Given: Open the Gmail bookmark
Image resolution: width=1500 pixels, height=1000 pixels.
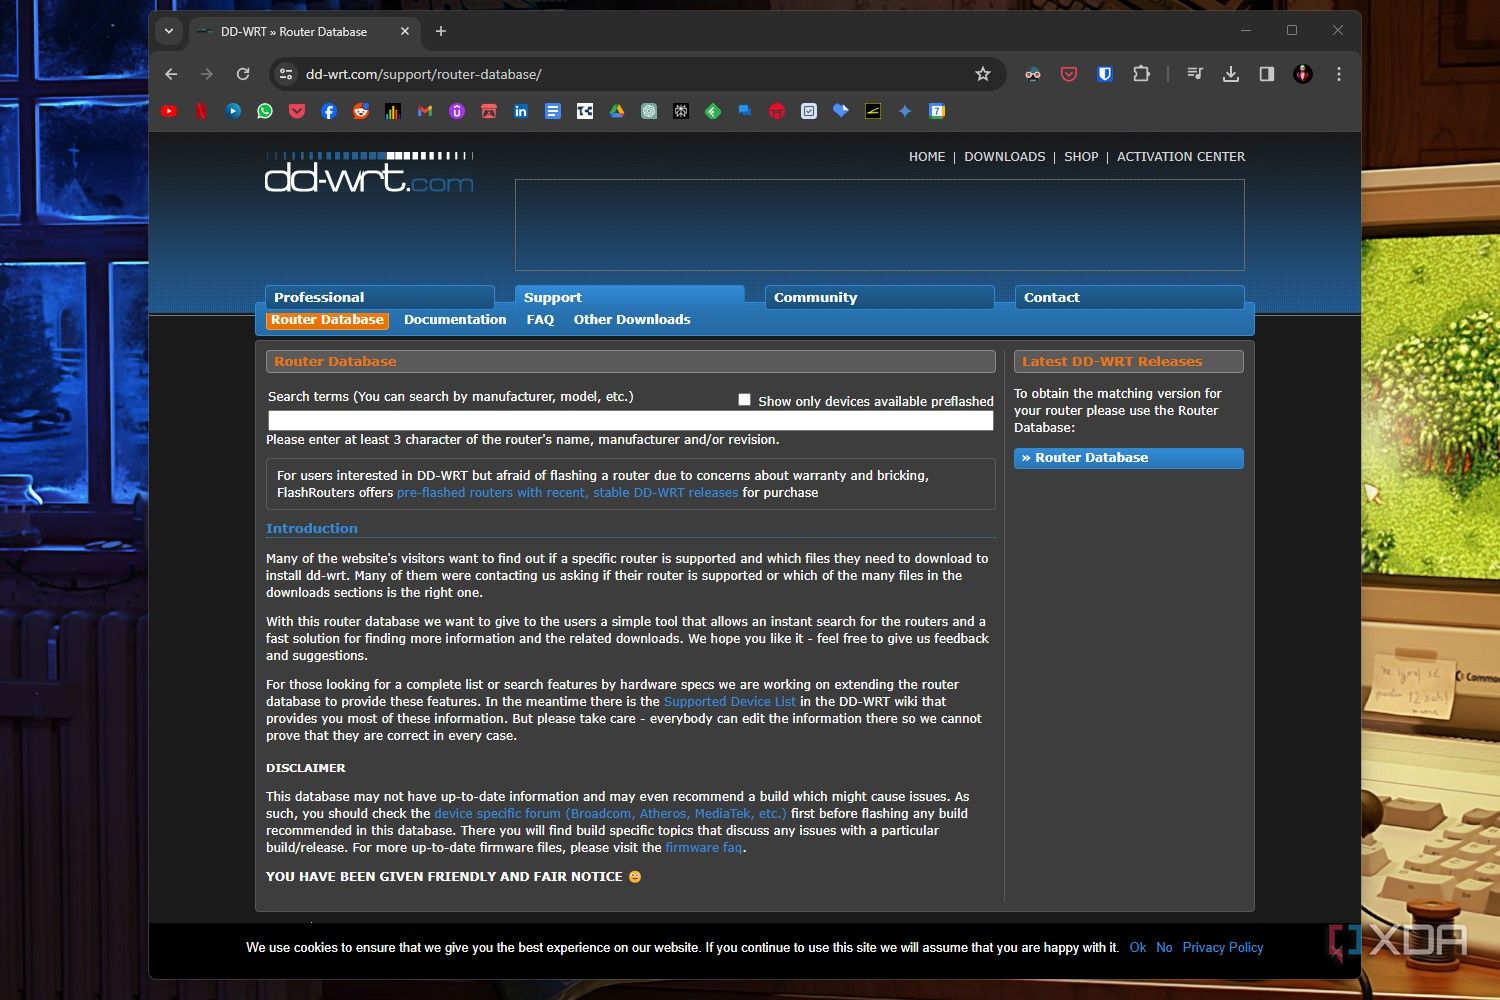Looking at the screenshot, I should pos(425,111).
